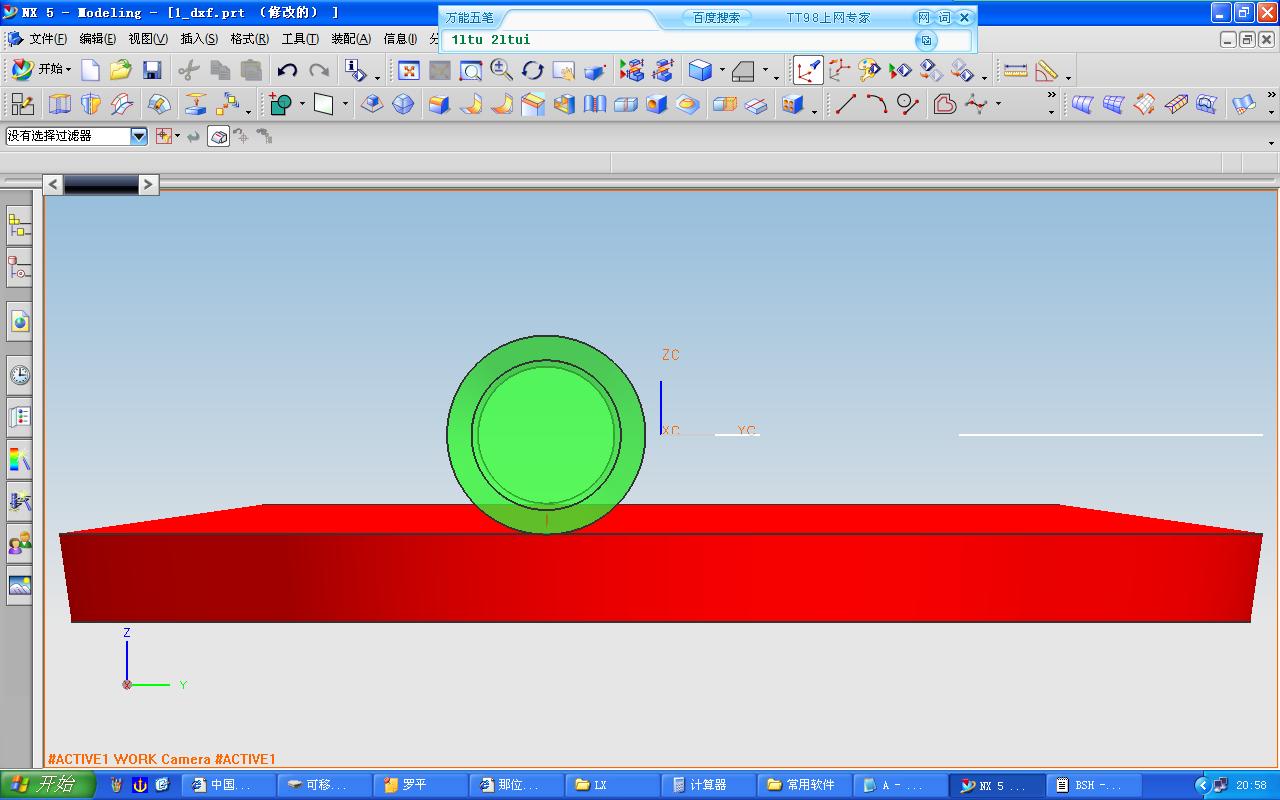The width and height of the screenshot is (1280, 800).
Task: Expand the curve toolbar overflow chevron
Action: [1051, 96]
